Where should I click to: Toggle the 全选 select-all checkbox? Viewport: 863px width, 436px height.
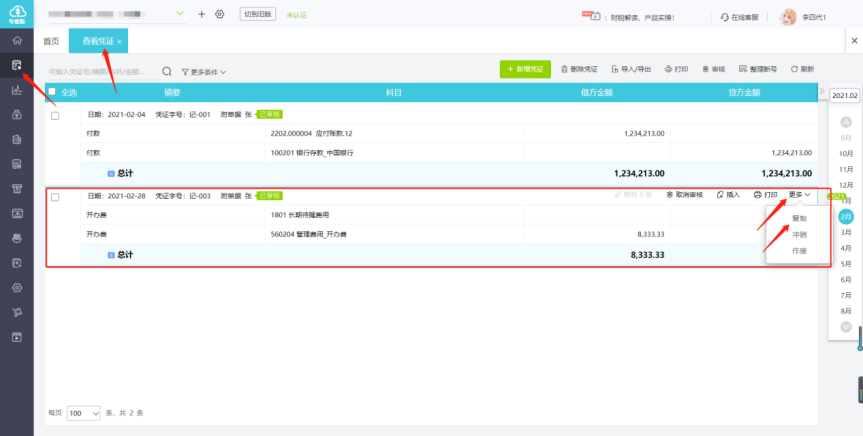[x=52, y=92]
